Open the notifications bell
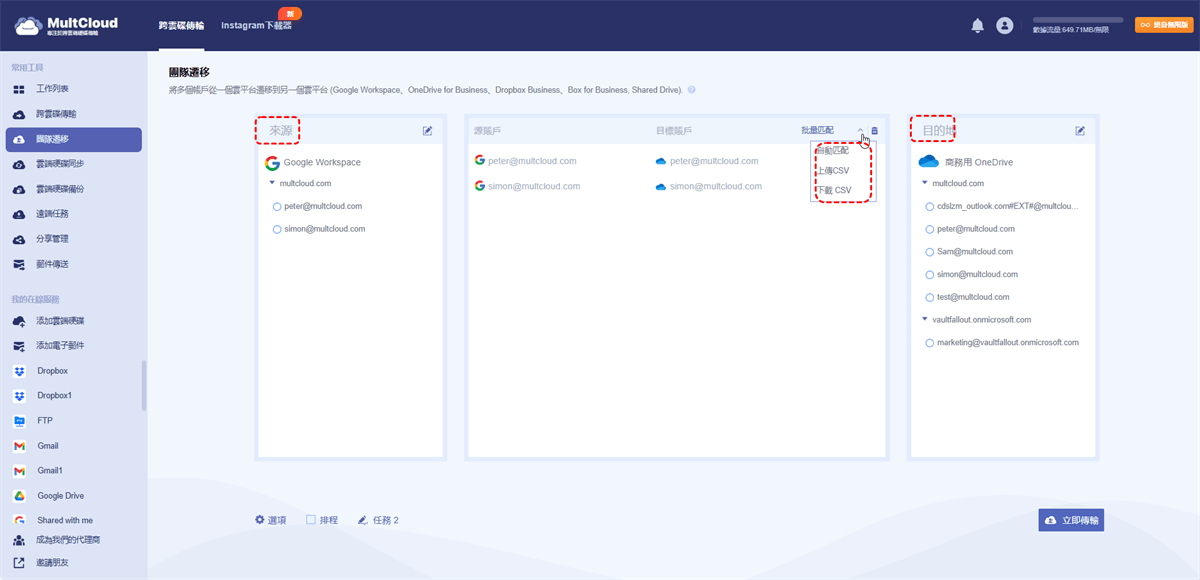The width and height of the screenshot is (1200, 580). pyautogui.click(x=978, y=26)
